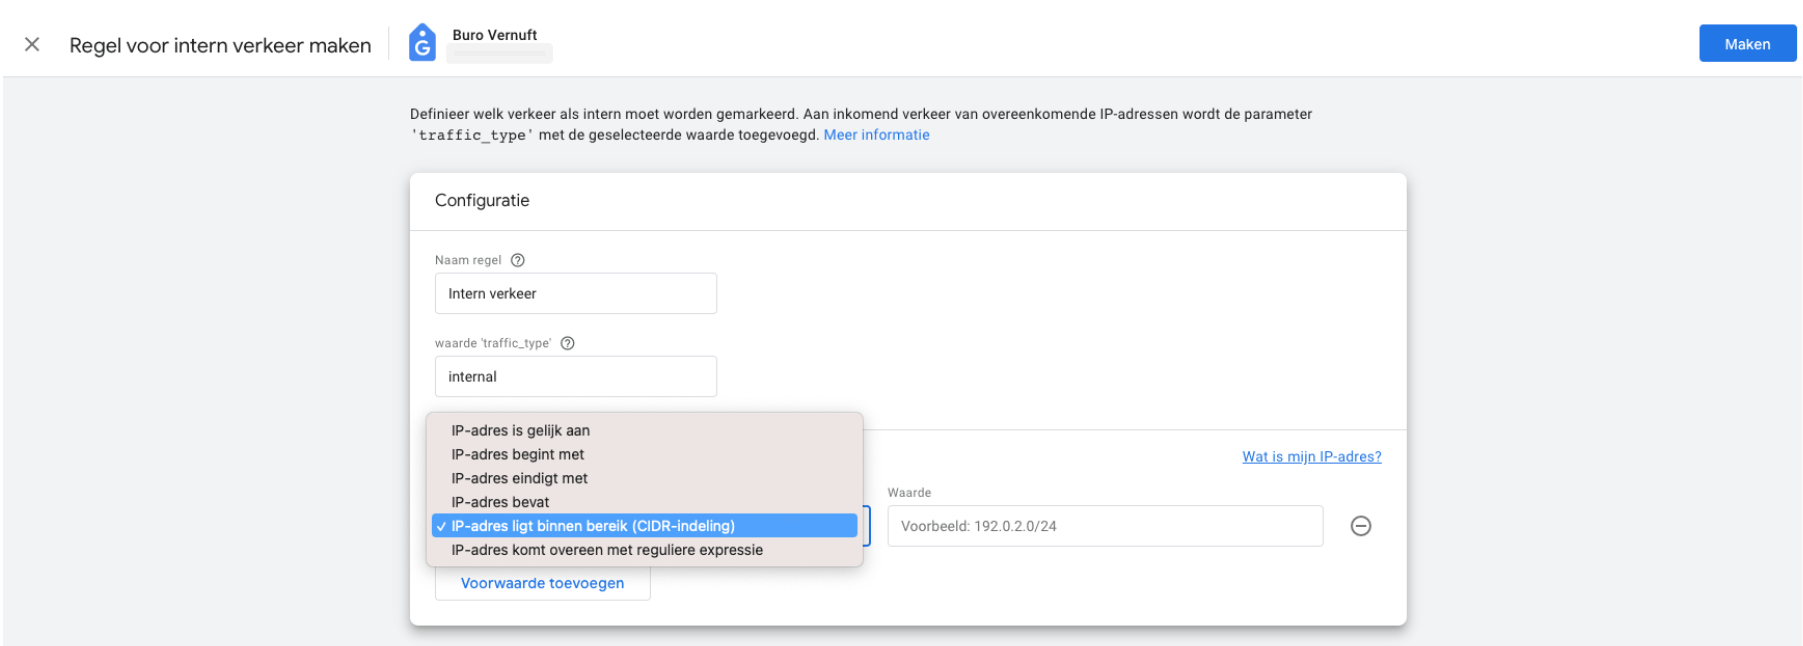Select 'IP-adres bevat' in dropdown
Image resolution: width=1803 pixels, height=646 pixels.
pos(500,502)
